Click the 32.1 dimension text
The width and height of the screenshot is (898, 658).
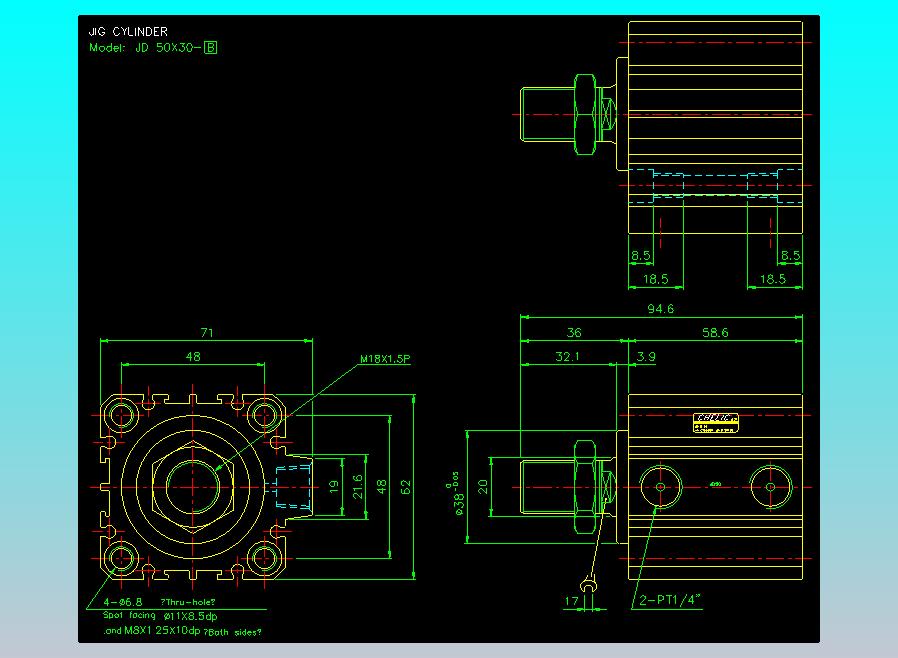click(568, 357)
